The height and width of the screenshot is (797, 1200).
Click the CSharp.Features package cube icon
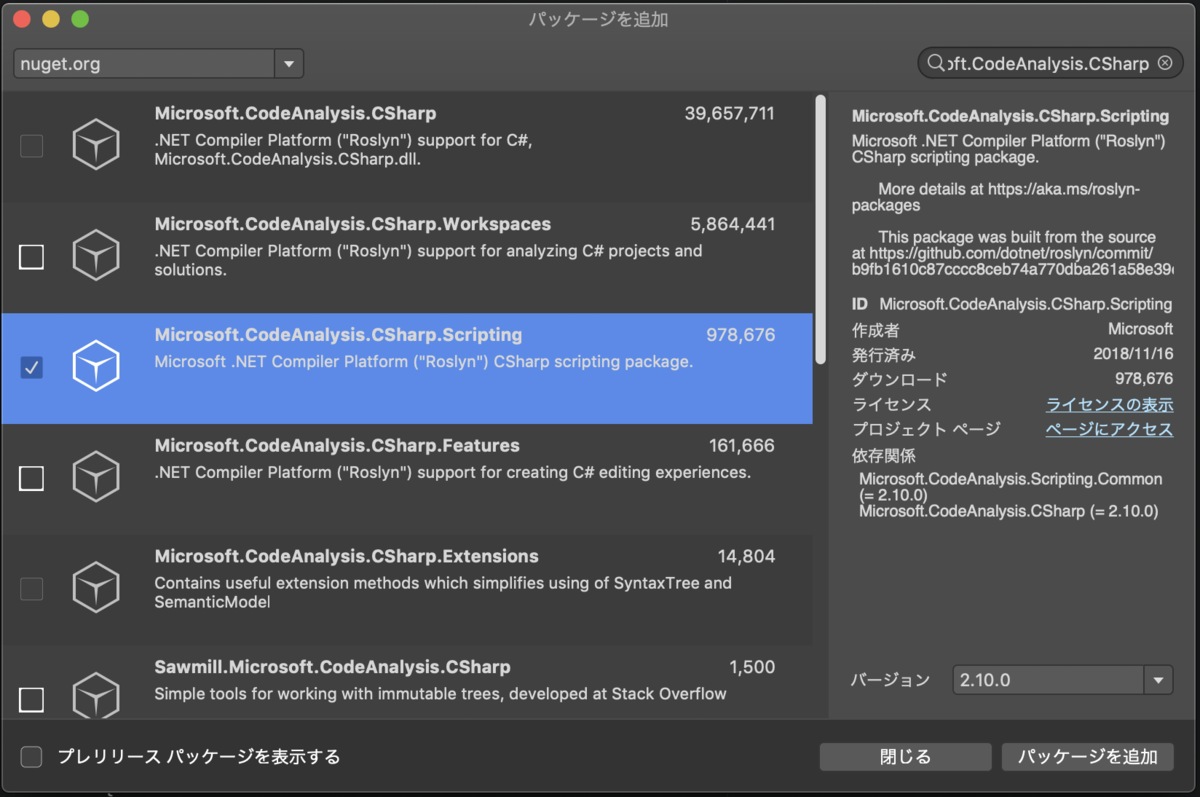(96, 477)
